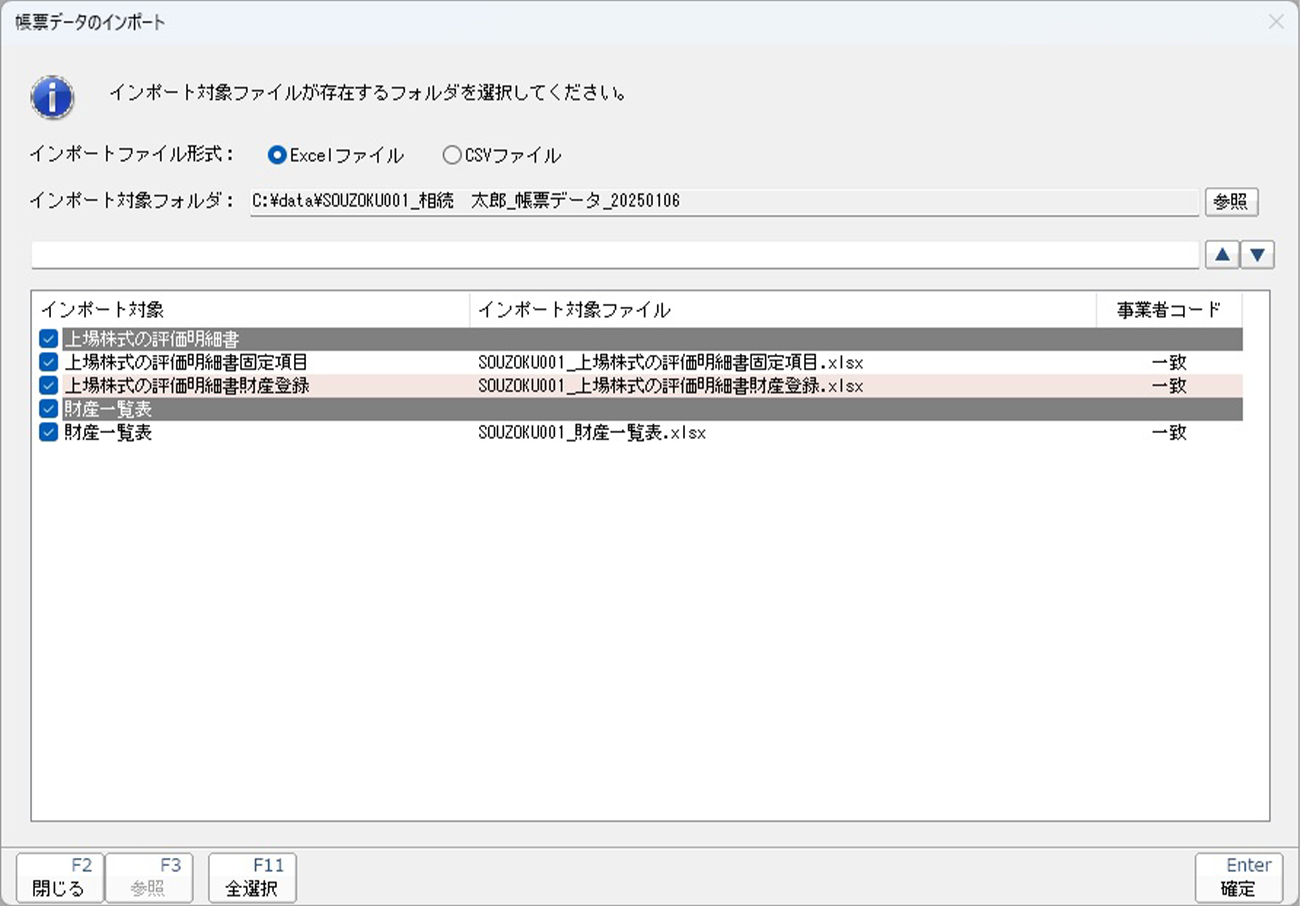Close the import dialog with X
Viewport: 1300px width, 906px height.
pos(1276,22)
